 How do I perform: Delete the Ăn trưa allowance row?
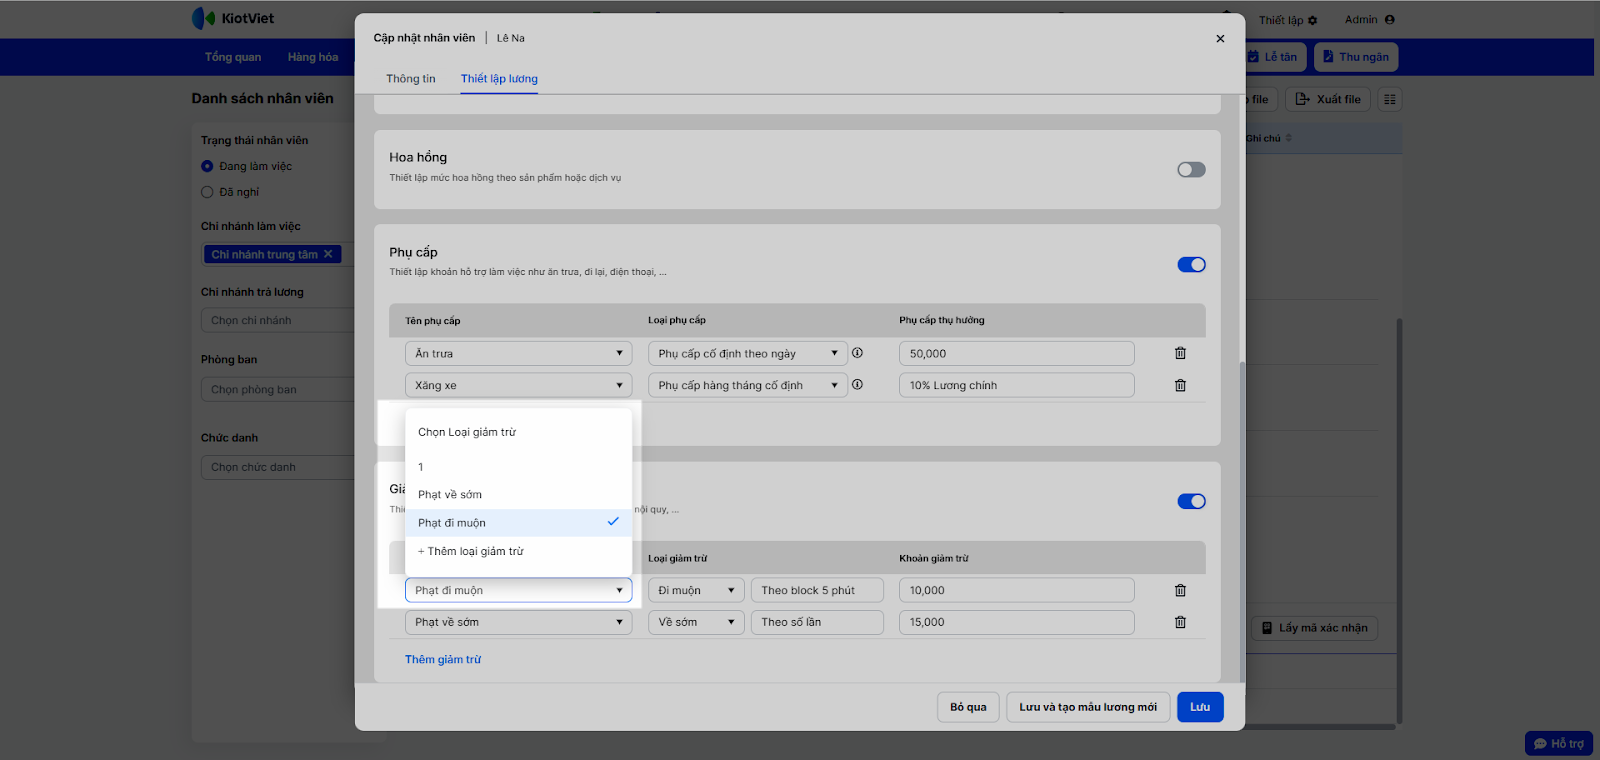1180,353
